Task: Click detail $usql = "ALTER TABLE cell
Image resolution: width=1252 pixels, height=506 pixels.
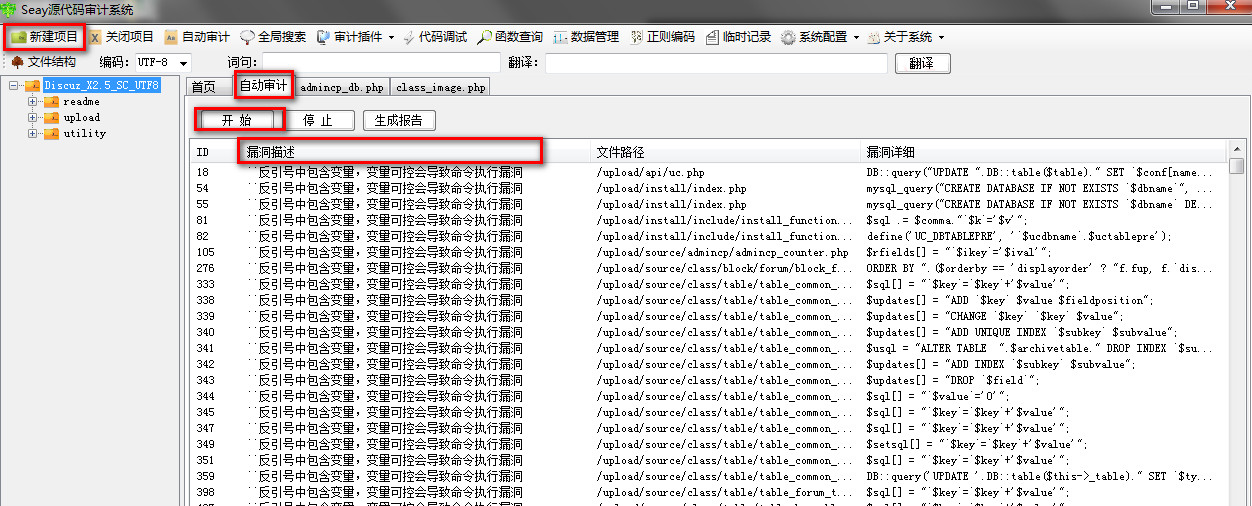Action: 1040,348
